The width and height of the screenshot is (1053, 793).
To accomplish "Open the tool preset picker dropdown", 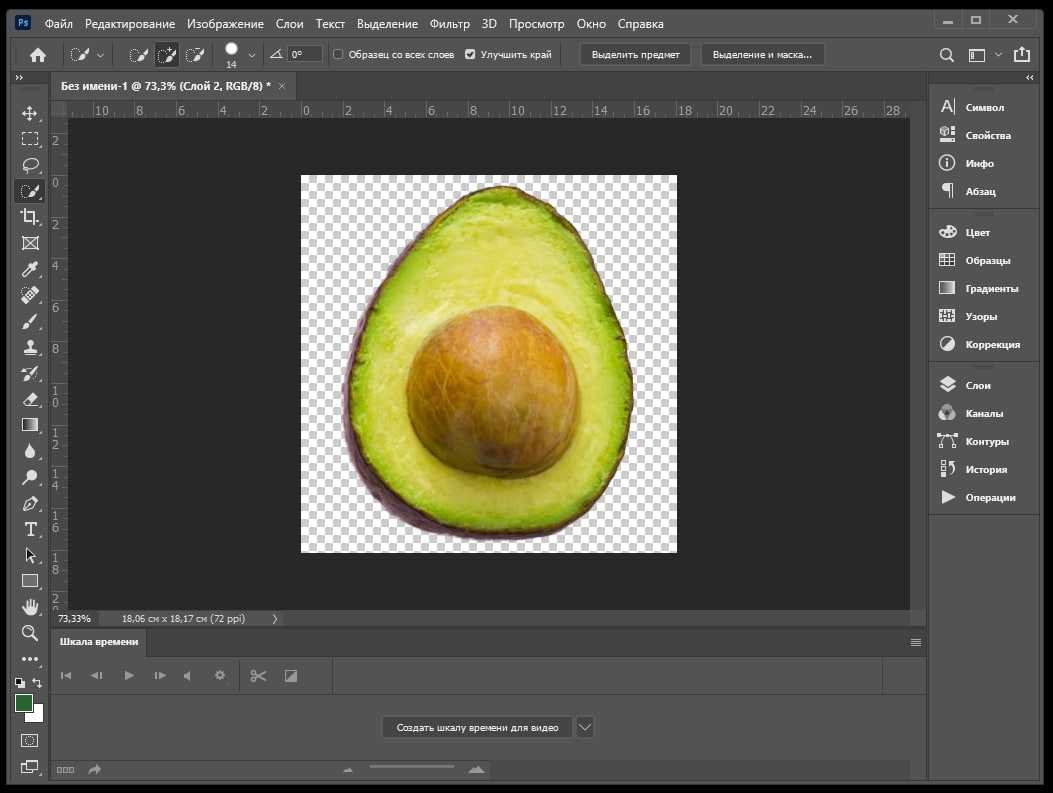I will point(100,55).
